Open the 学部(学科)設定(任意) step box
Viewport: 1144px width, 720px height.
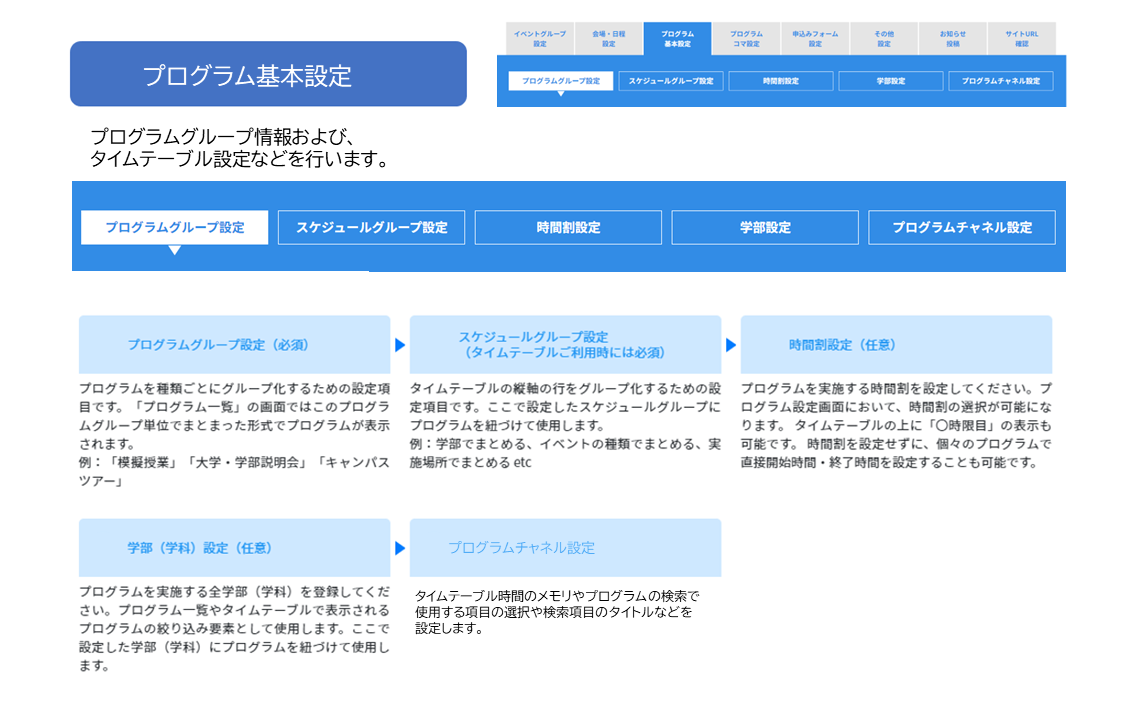coord(234,548)
